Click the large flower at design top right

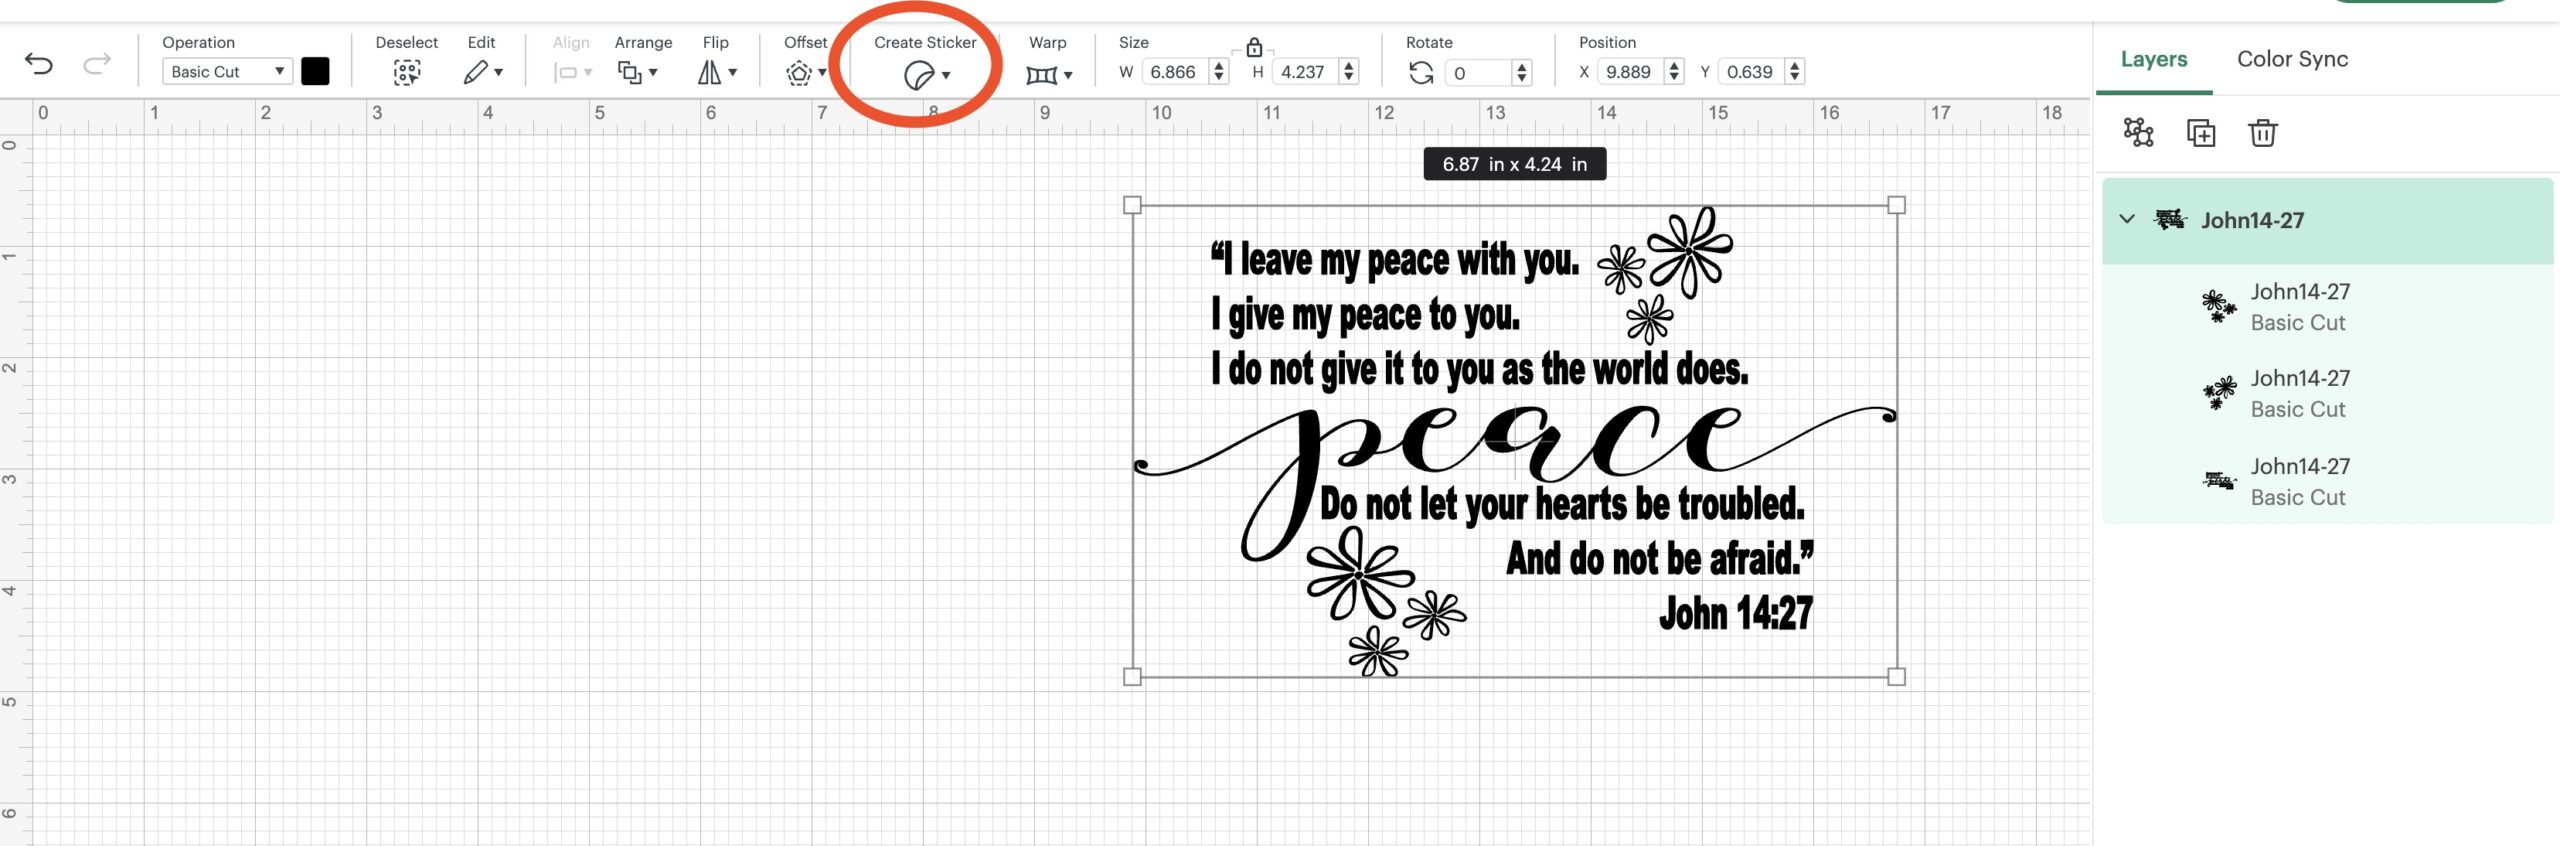click(1690, 251)
